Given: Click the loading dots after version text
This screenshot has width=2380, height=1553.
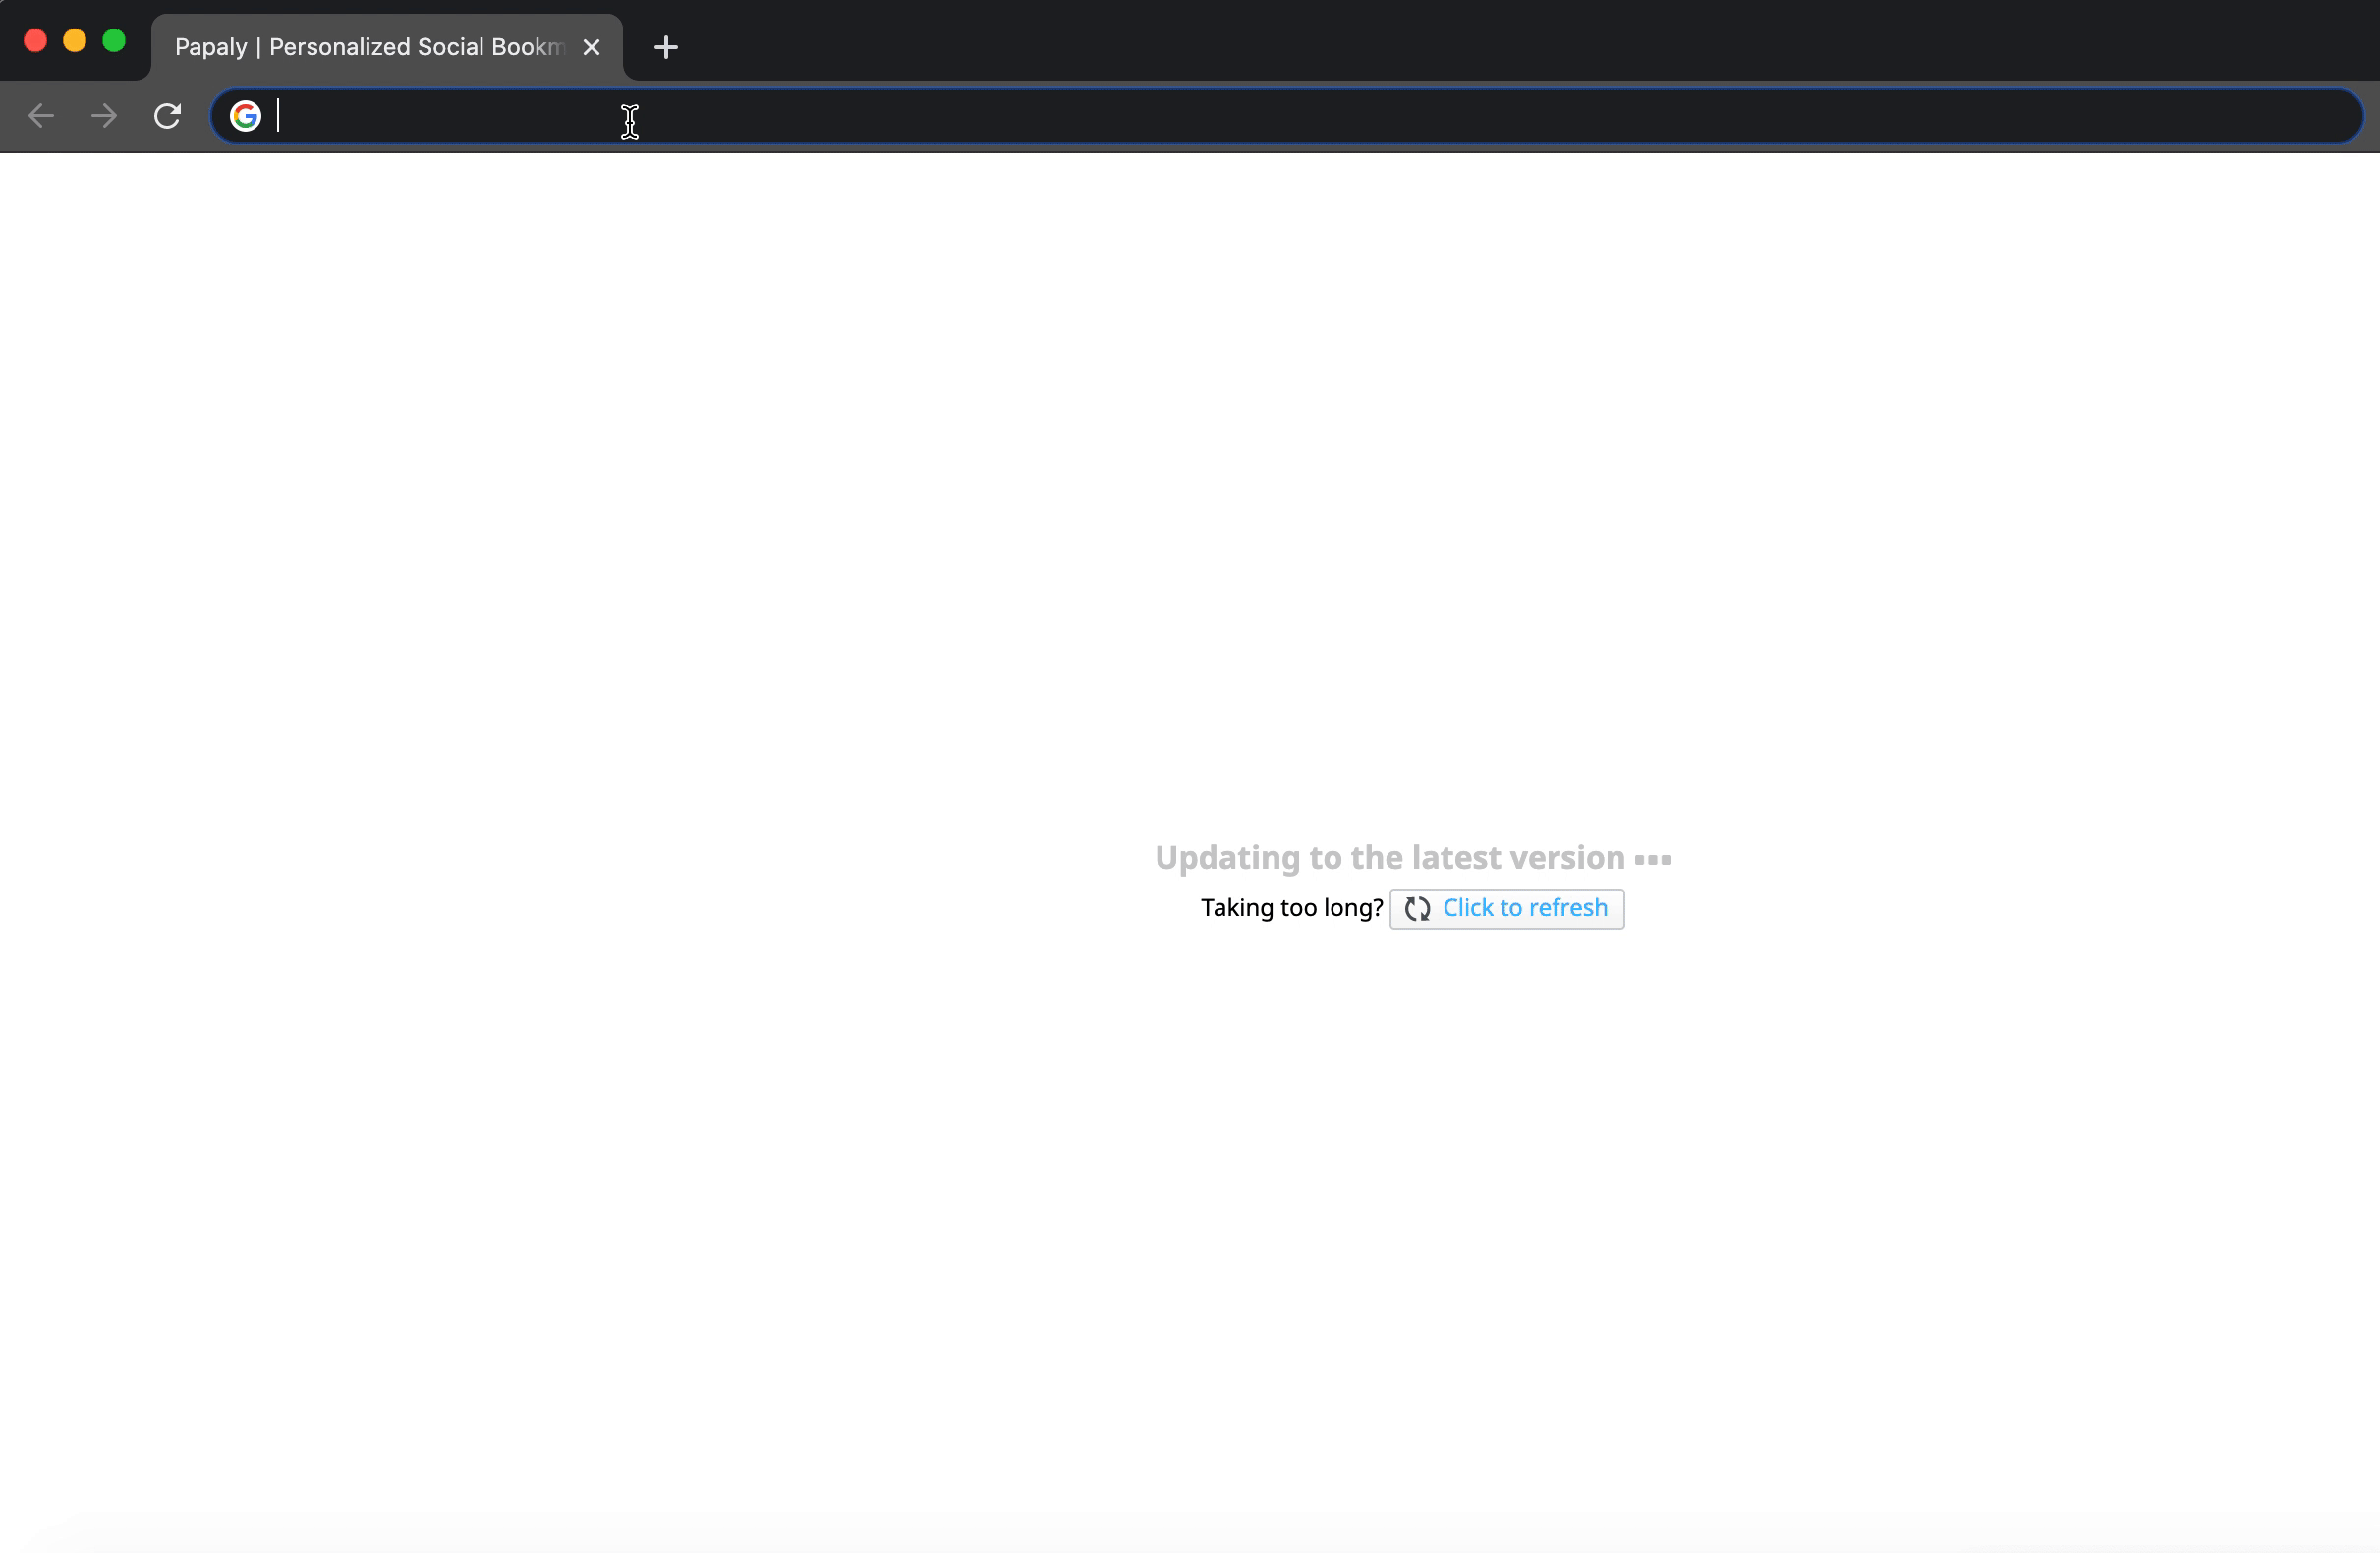Looking at the screenshot, I should [1652, 859].
